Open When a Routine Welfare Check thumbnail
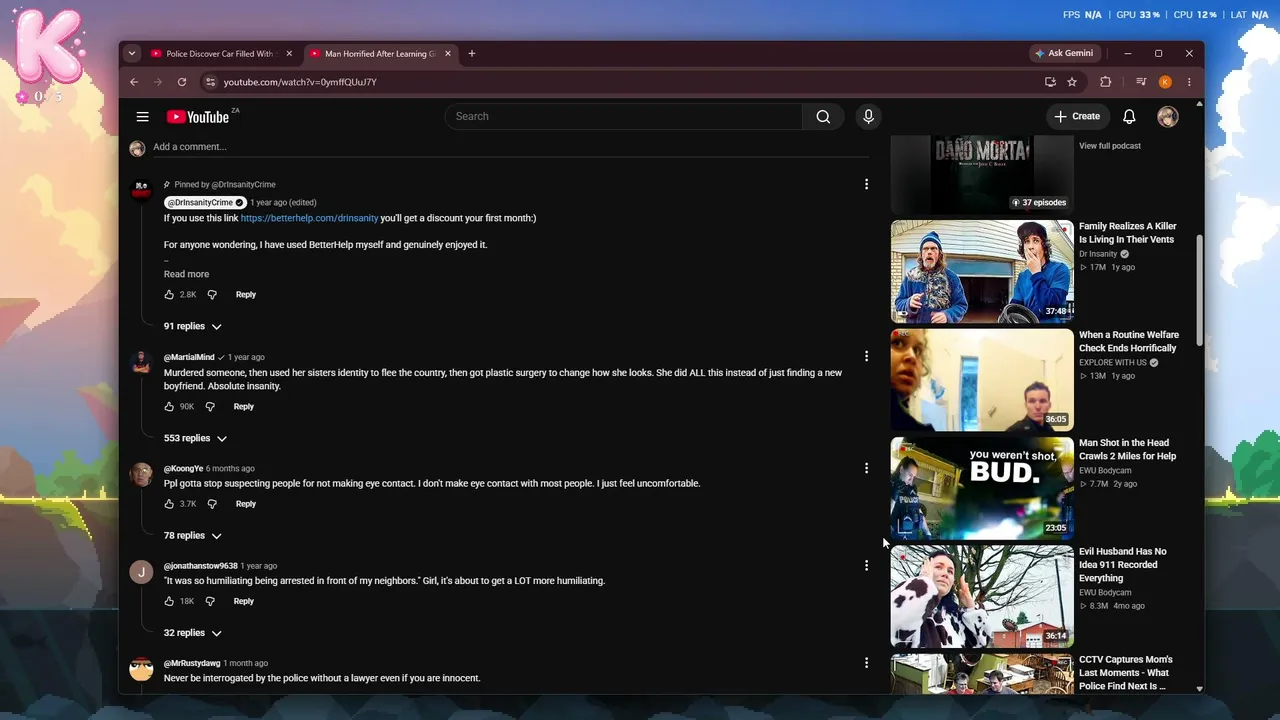This screenshot has width=1280, height=720. (982, 380)
